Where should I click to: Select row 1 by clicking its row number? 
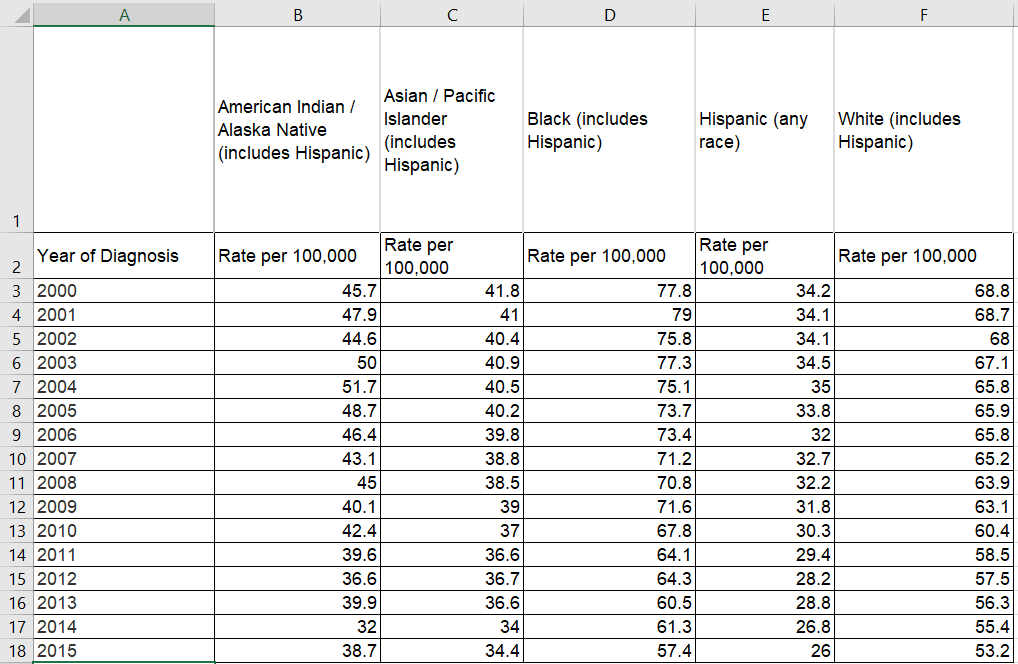coord(16,221)
